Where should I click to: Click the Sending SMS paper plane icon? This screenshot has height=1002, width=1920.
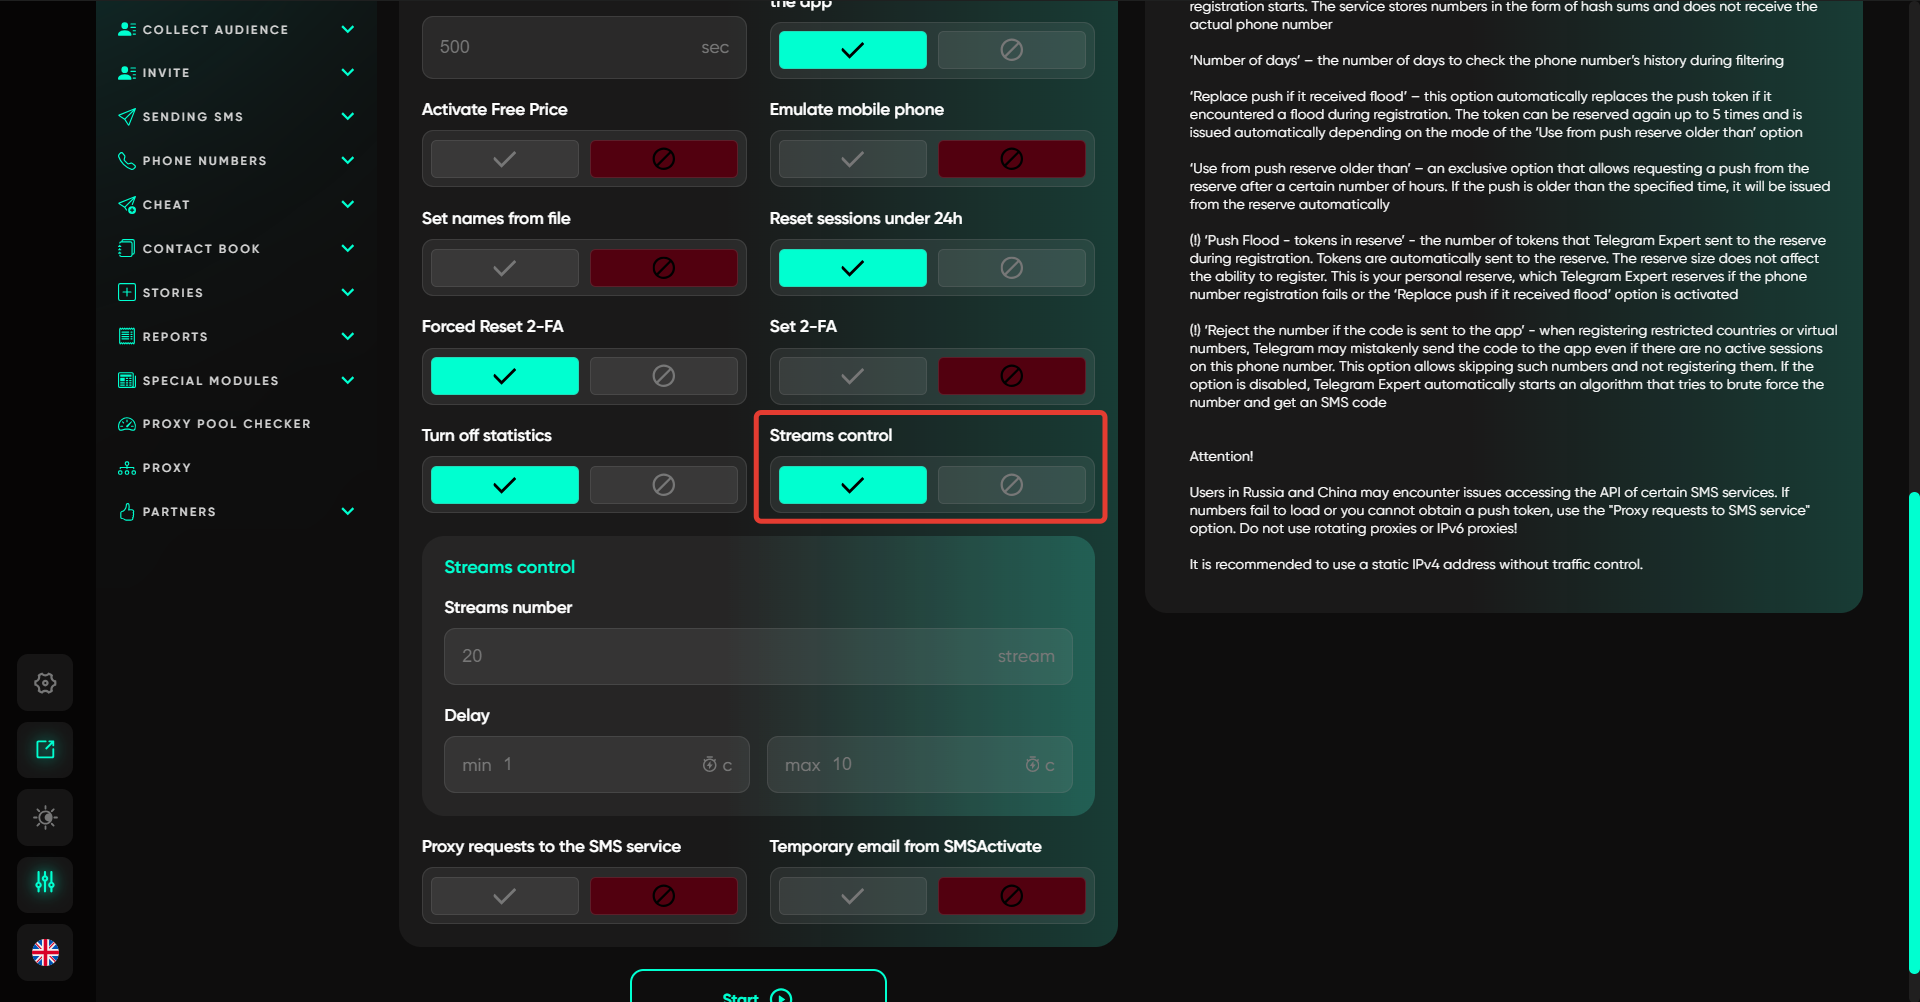coord(127,117)
